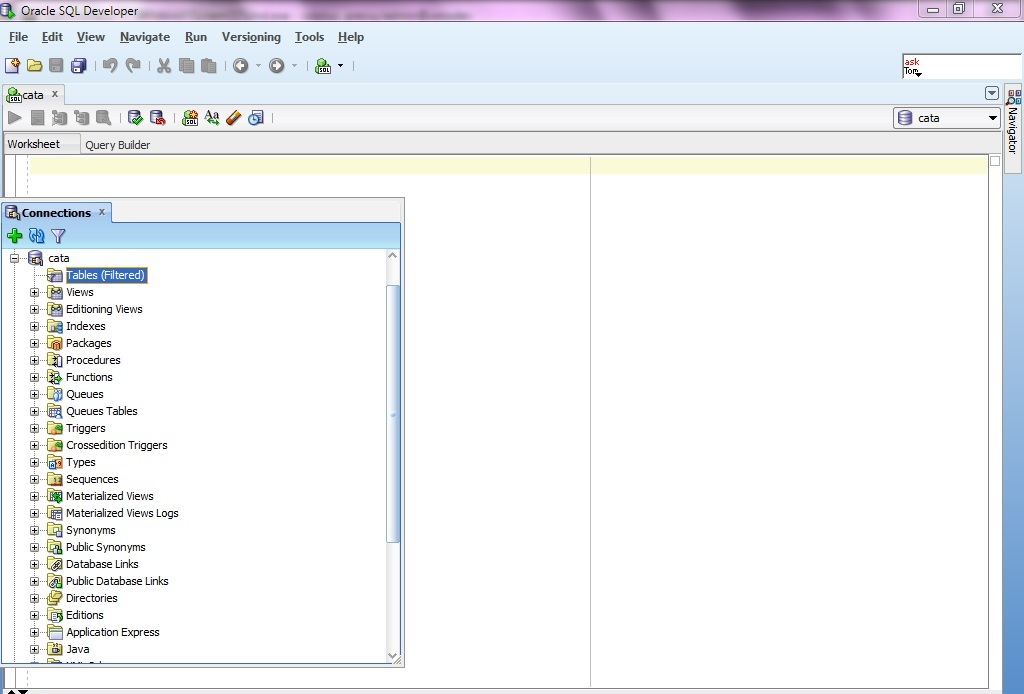Click the Filter funnel icon in Connections
Screen dimensions: 1024x694
tap(58, 236)
